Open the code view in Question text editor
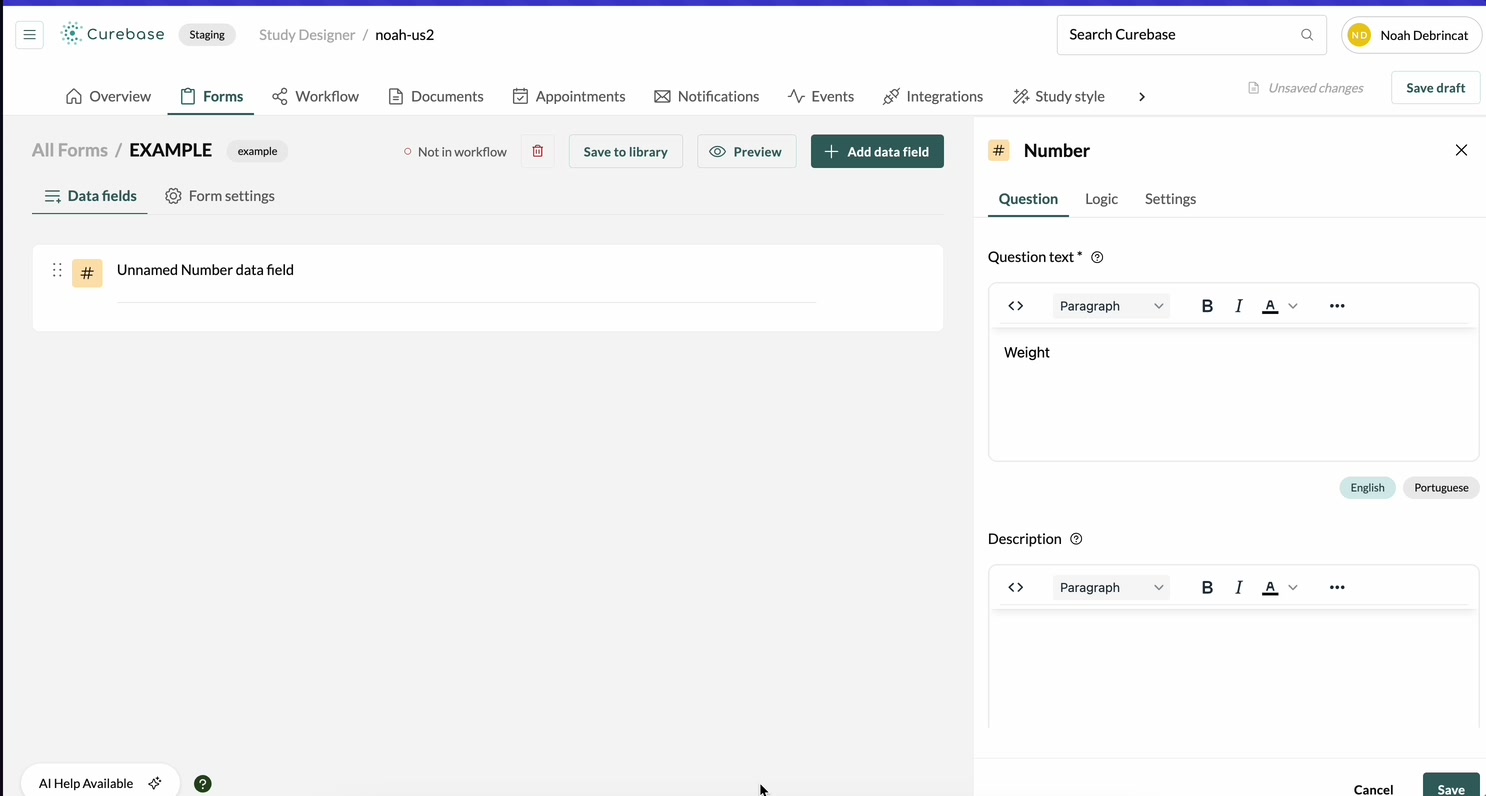 [1015, 305]
